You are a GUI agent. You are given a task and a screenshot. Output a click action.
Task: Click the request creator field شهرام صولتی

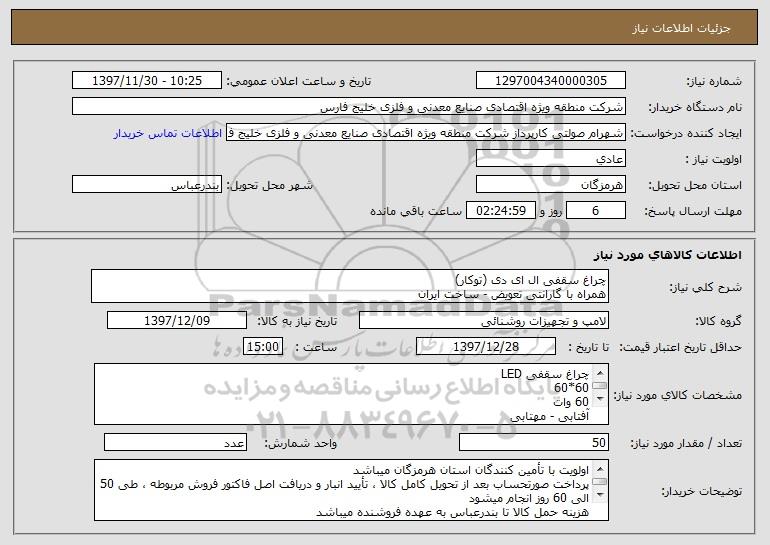[426, 133]
